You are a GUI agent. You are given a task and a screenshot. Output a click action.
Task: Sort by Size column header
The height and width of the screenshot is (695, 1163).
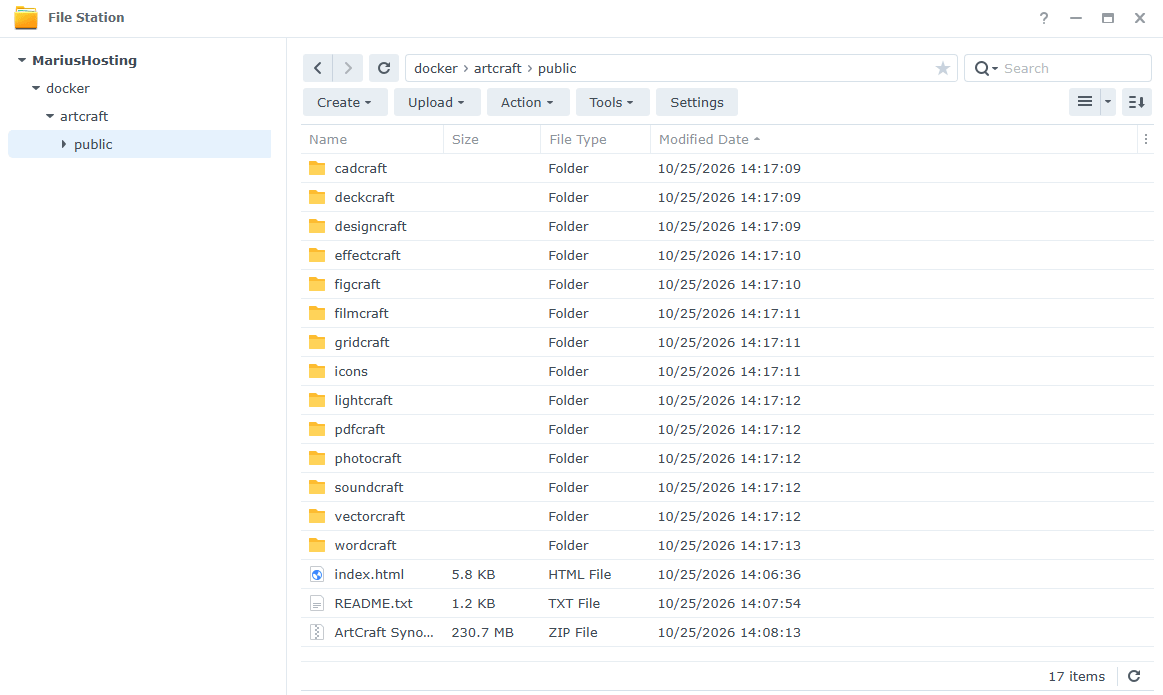[492, 139]
